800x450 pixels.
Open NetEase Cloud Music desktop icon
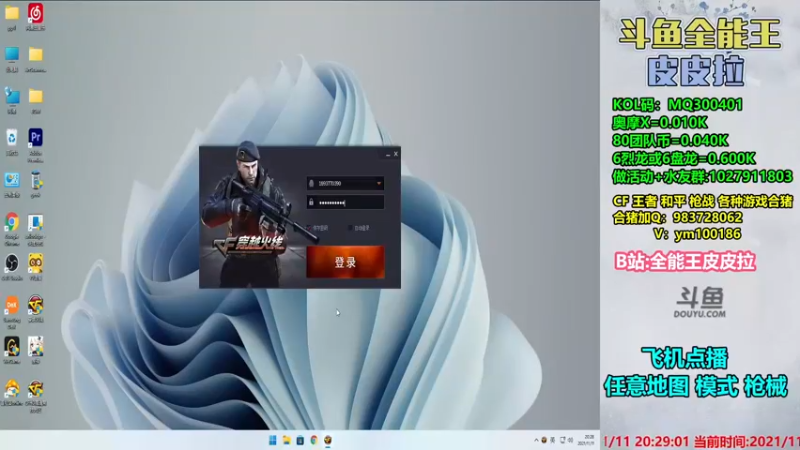(35, 13)
